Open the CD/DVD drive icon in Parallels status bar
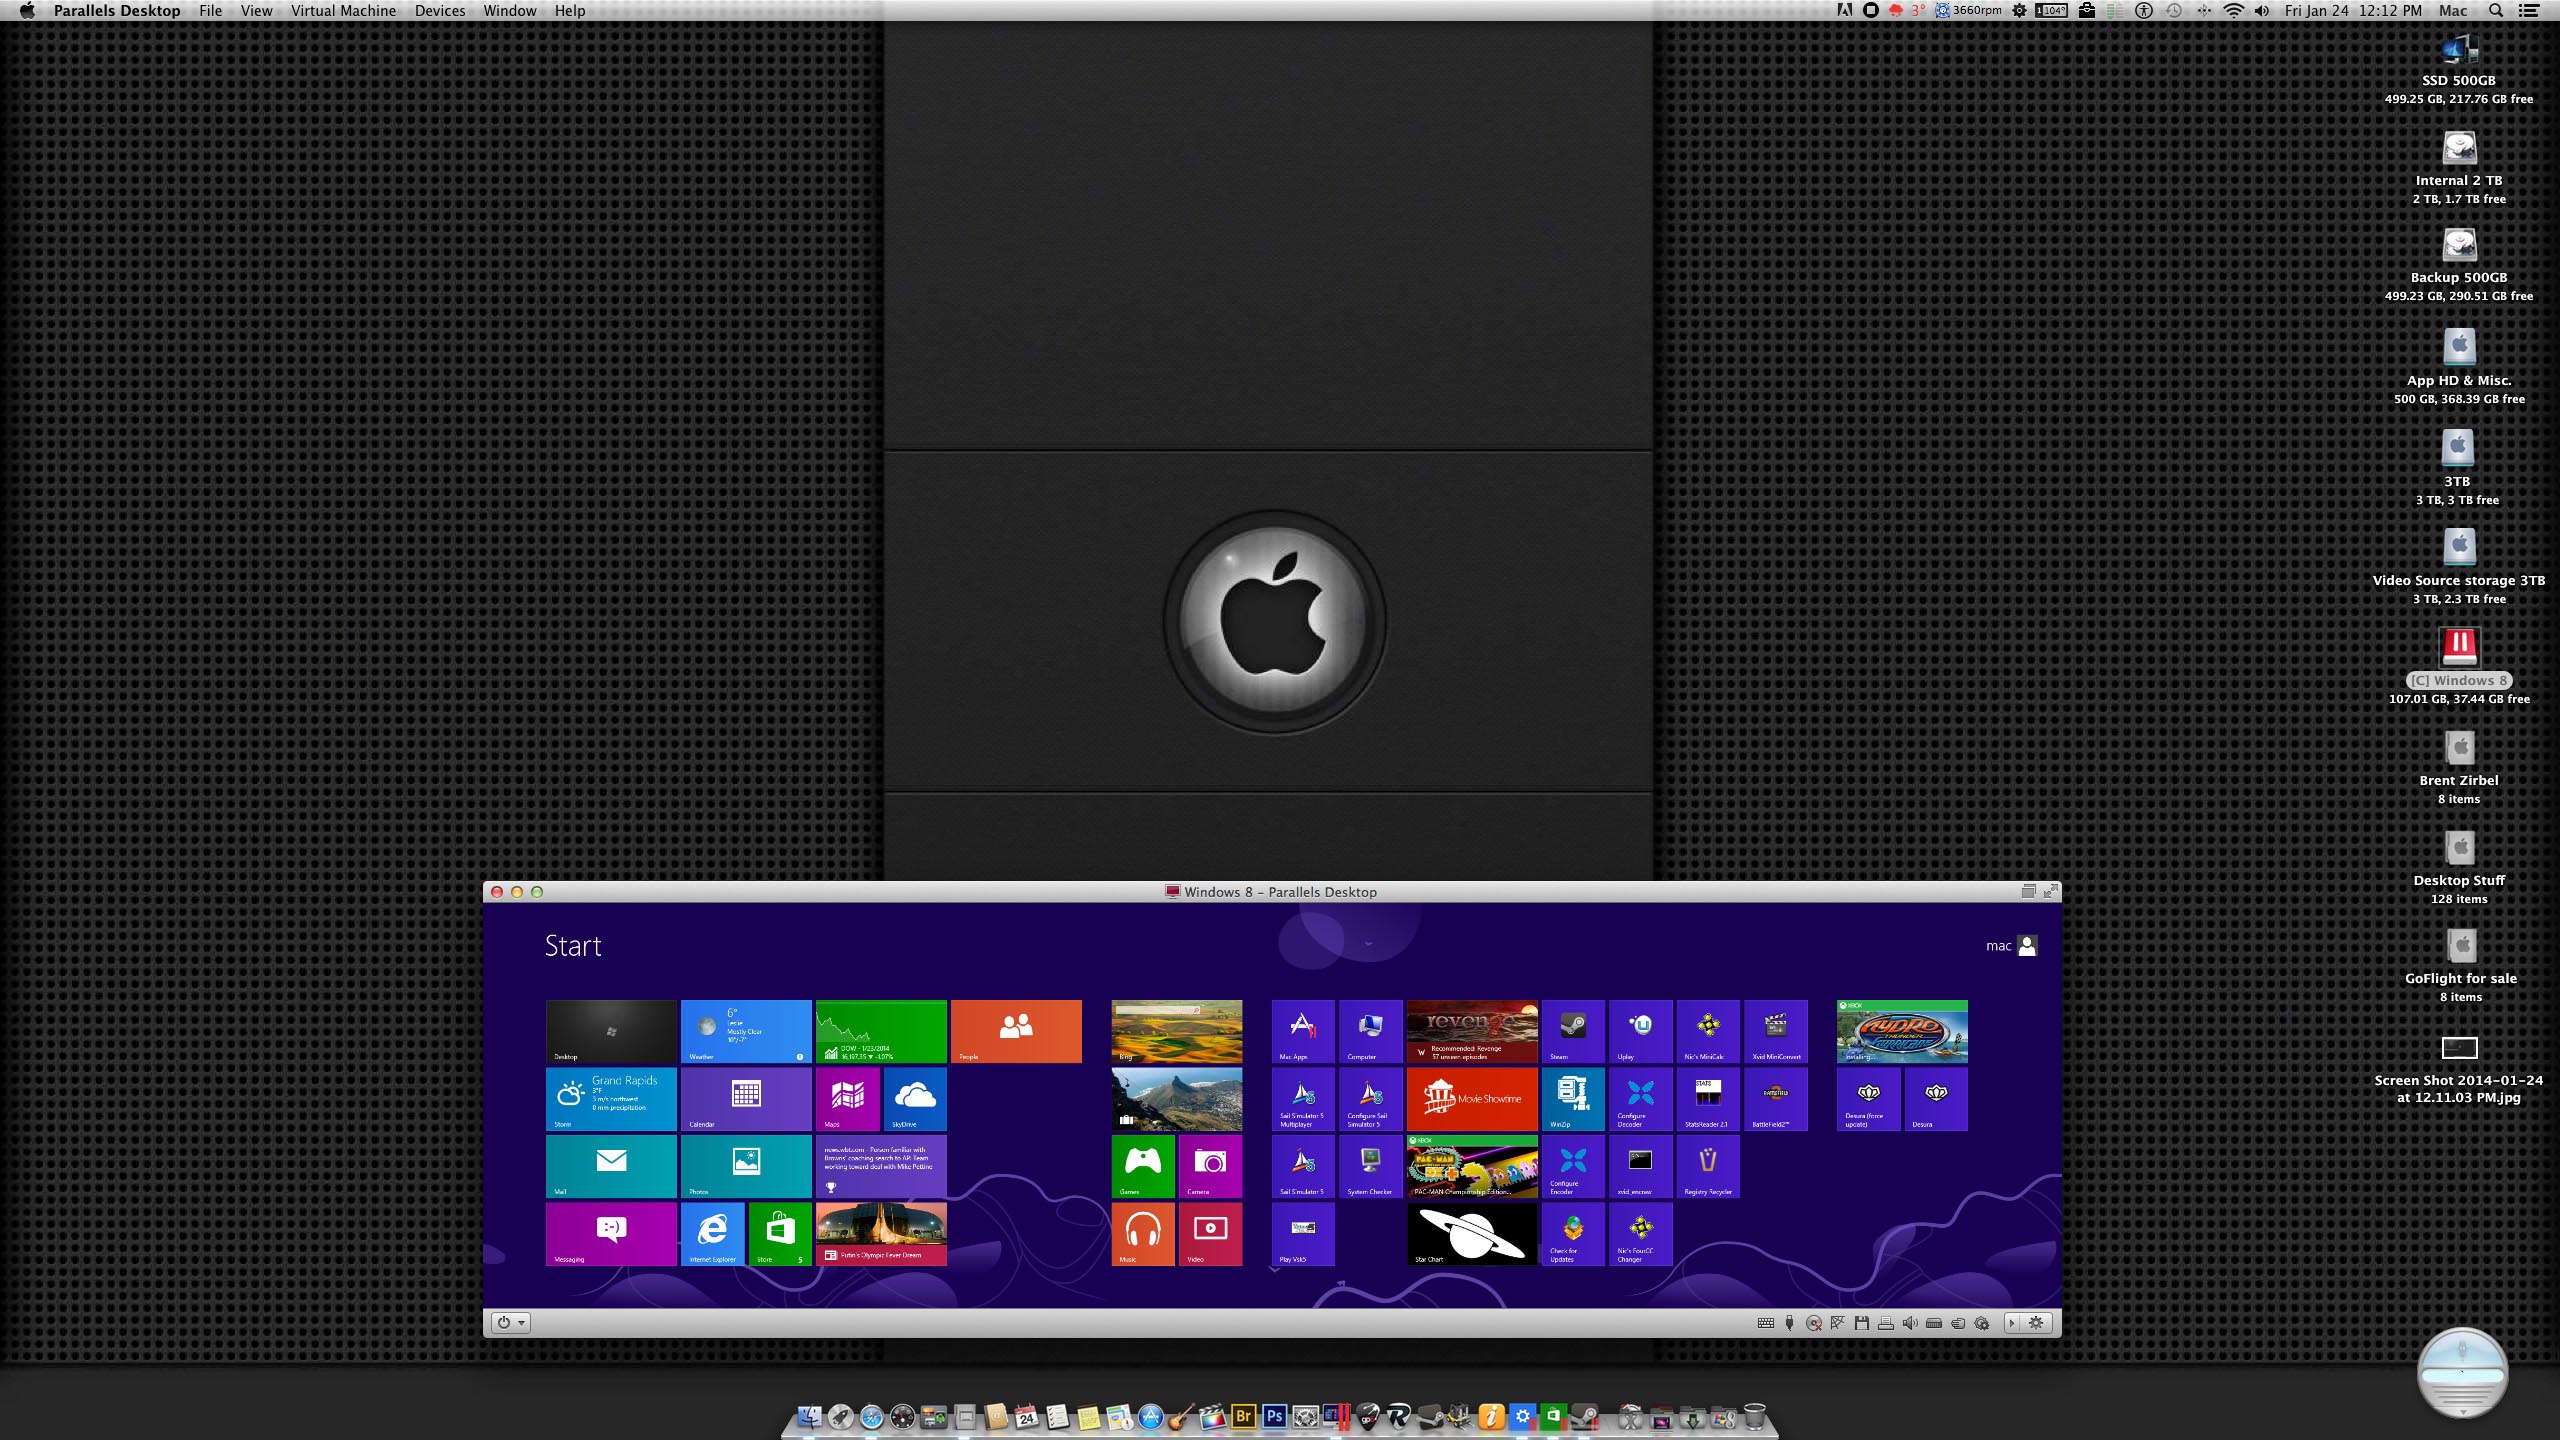Viewport: 2560px width, 1440px height. coord(1814,1323)
